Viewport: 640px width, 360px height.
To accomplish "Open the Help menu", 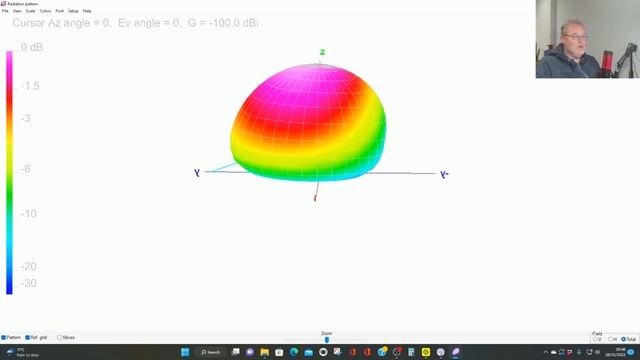I will tap(87, 11).
